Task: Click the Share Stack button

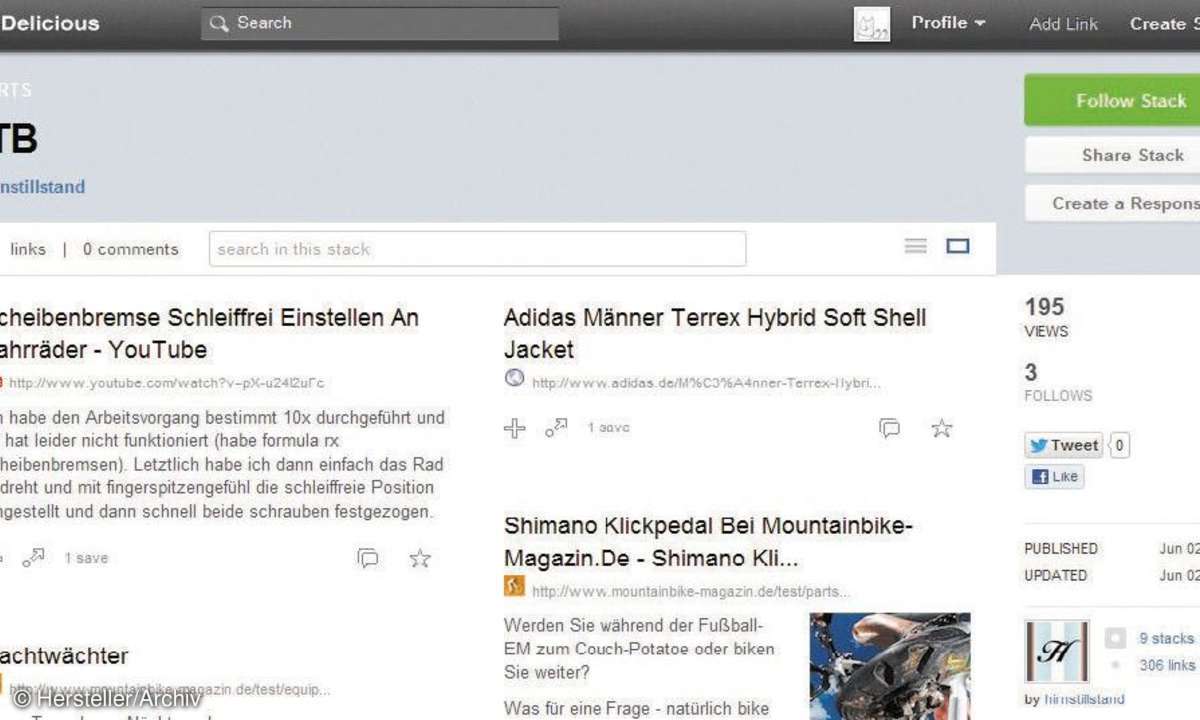Action: point(1112,155)
